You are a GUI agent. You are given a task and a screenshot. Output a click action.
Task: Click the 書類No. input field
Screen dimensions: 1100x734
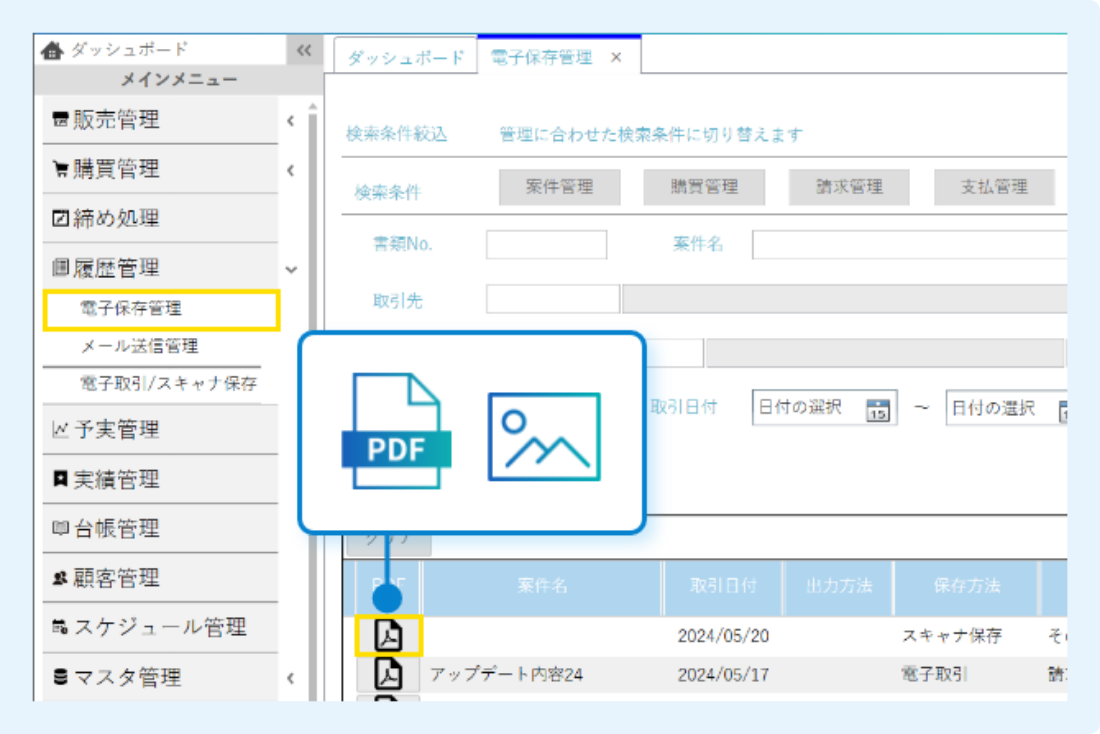coord(546,245)
